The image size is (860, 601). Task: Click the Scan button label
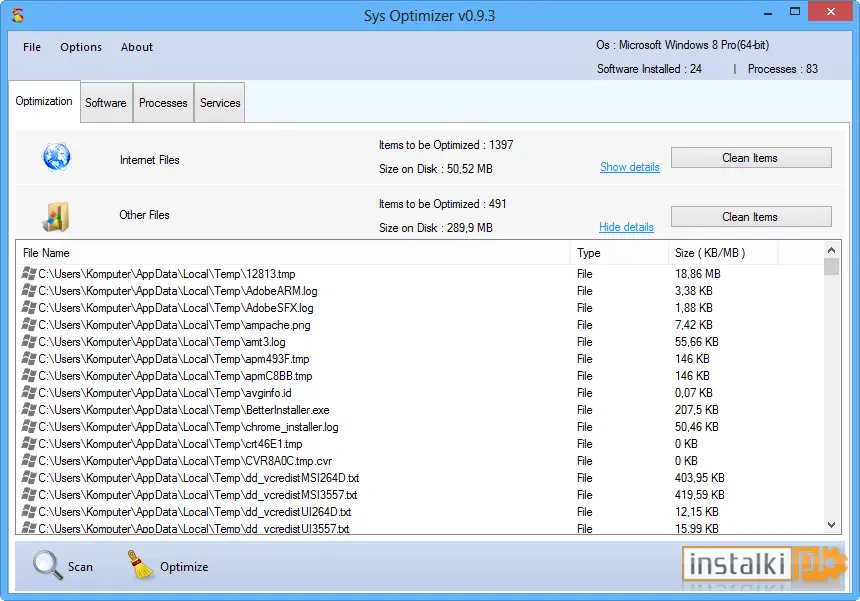pyautogui.click(x=80, y=566)
